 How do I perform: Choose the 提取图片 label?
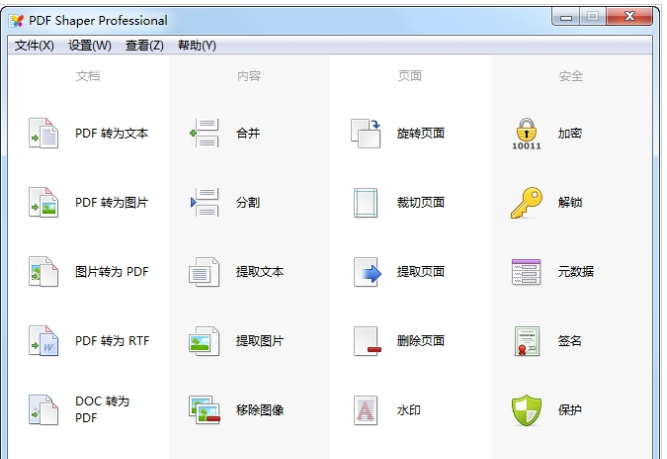tap(260, 341)
